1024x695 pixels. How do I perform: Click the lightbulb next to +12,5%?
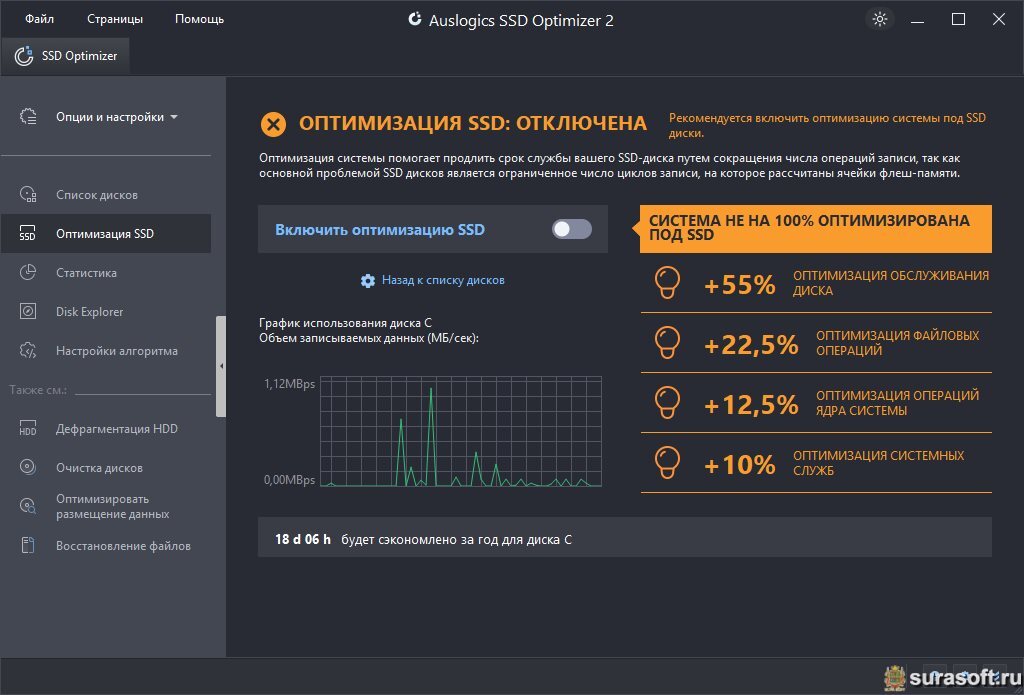[x=667, y=403]
